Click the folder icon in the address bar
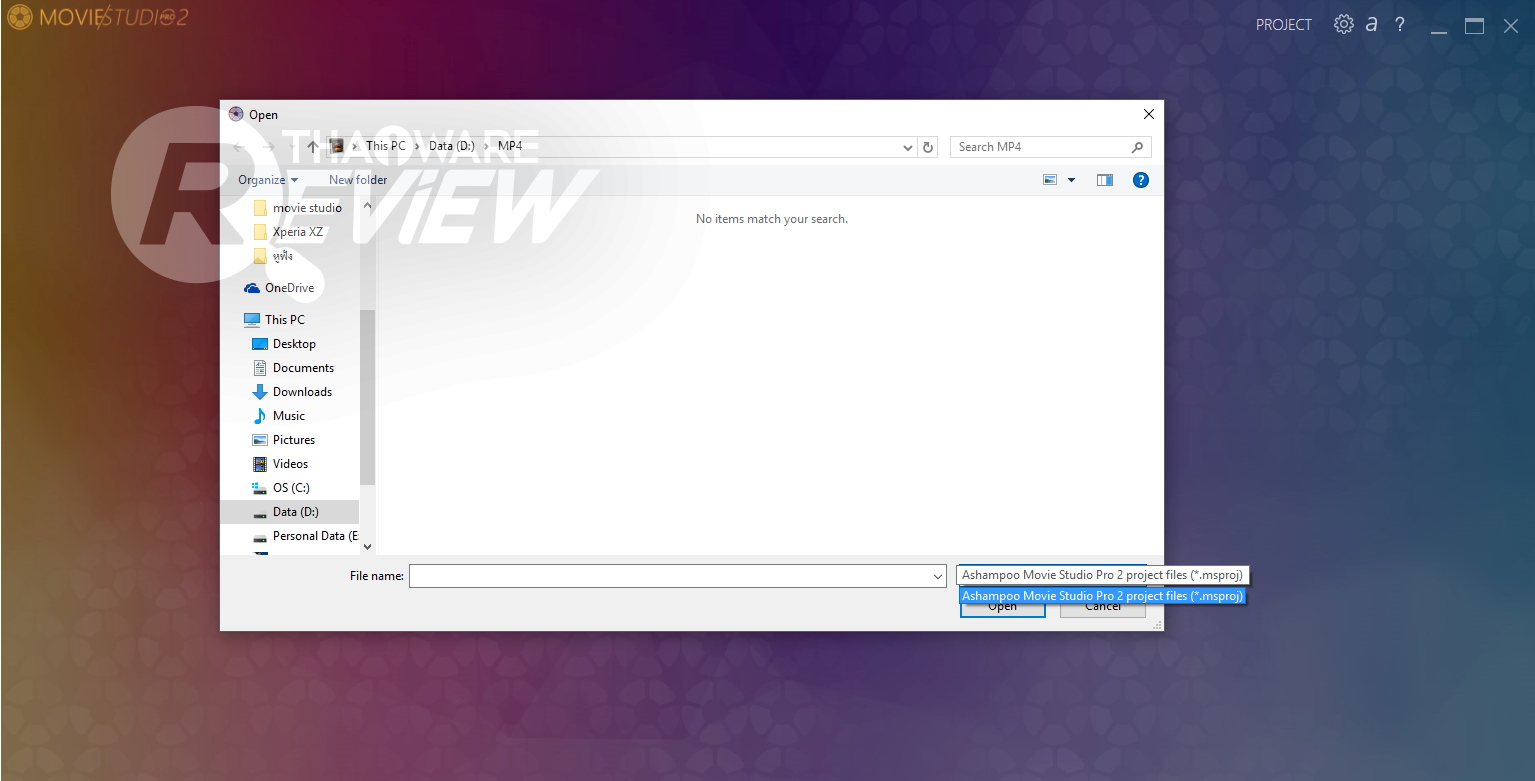 pyautogui.click(x=337, y=146)
